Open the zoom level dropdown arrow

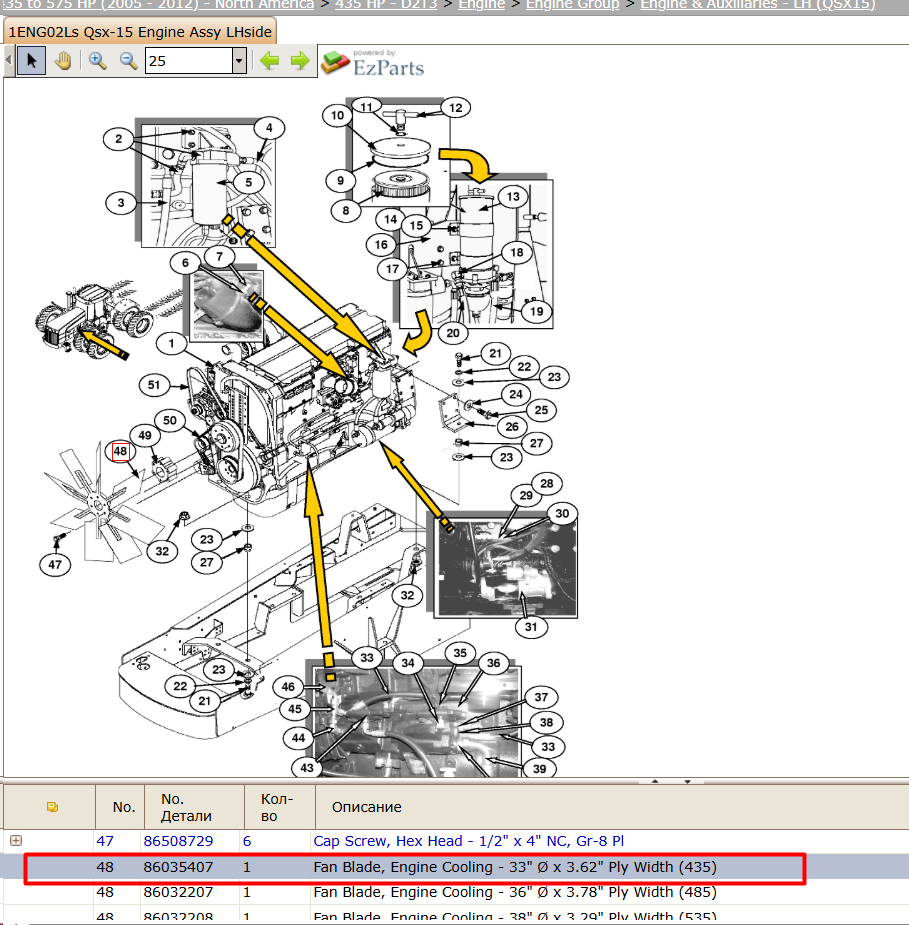tap(239, 61)
